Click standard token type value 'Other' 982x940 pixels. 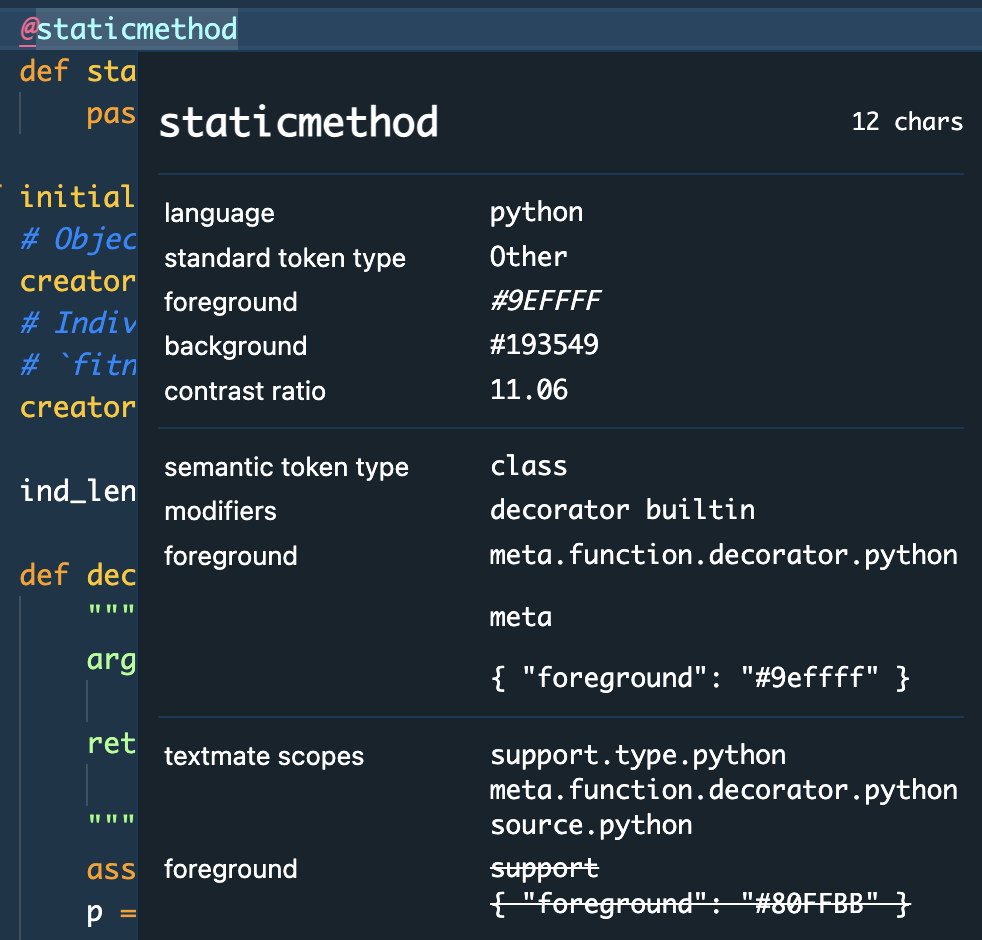coord(529,257)
